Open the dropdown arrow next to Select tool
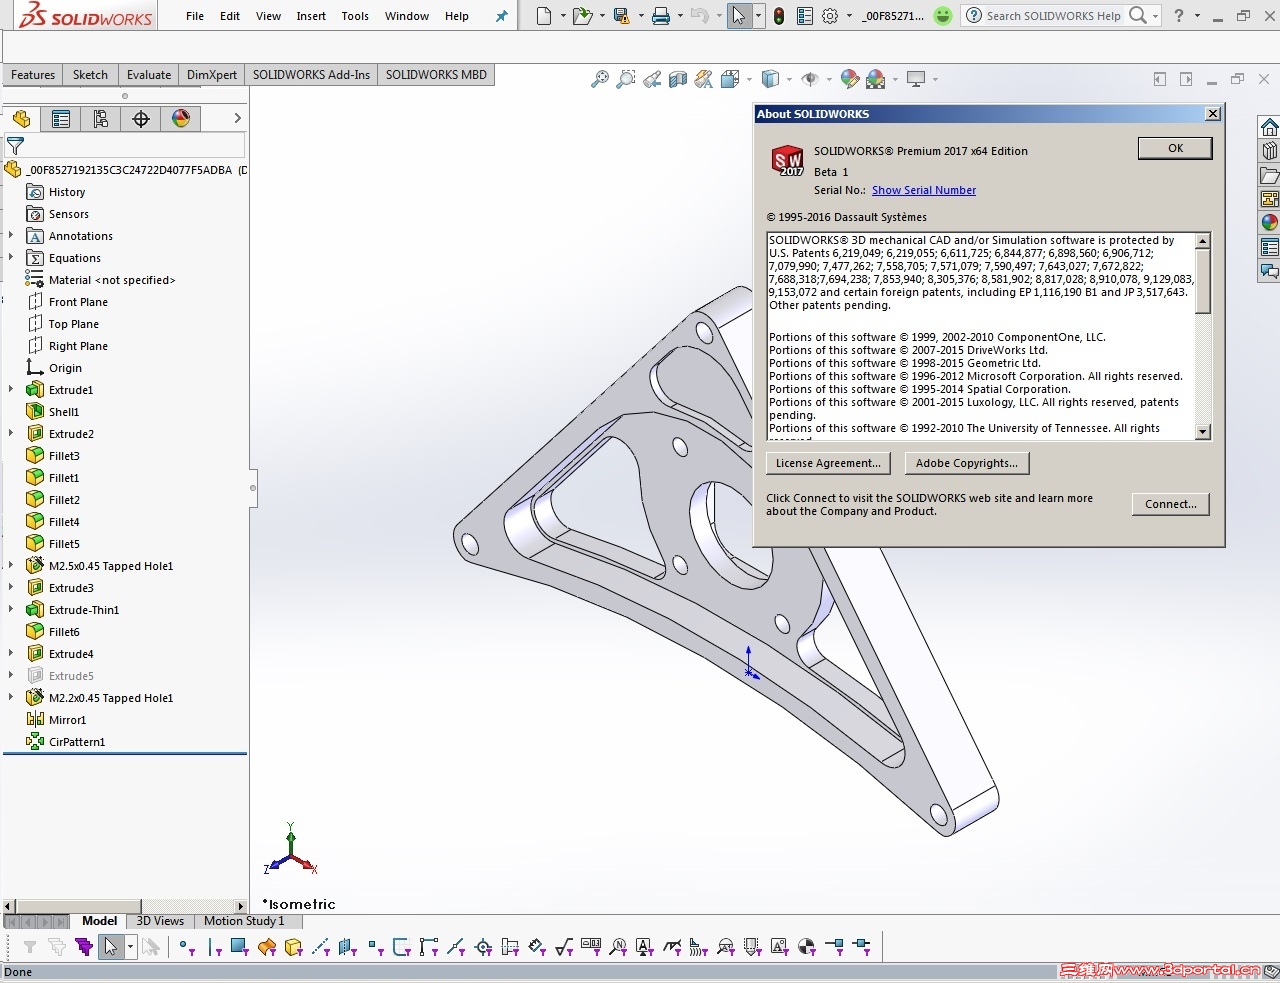This screenshot has height=983, width=1280. (758, 16)
